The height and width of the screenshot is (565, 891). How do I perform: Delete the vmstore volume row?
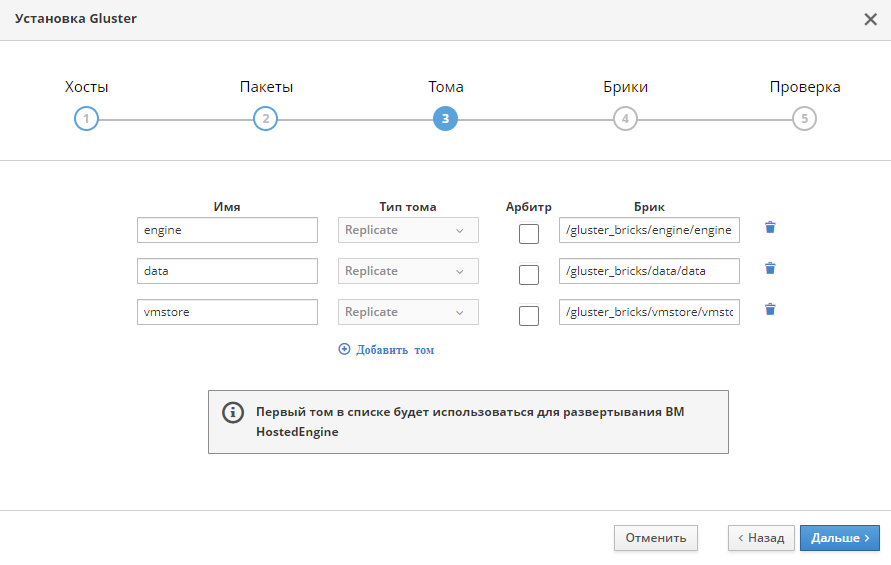tap(770, 309)
